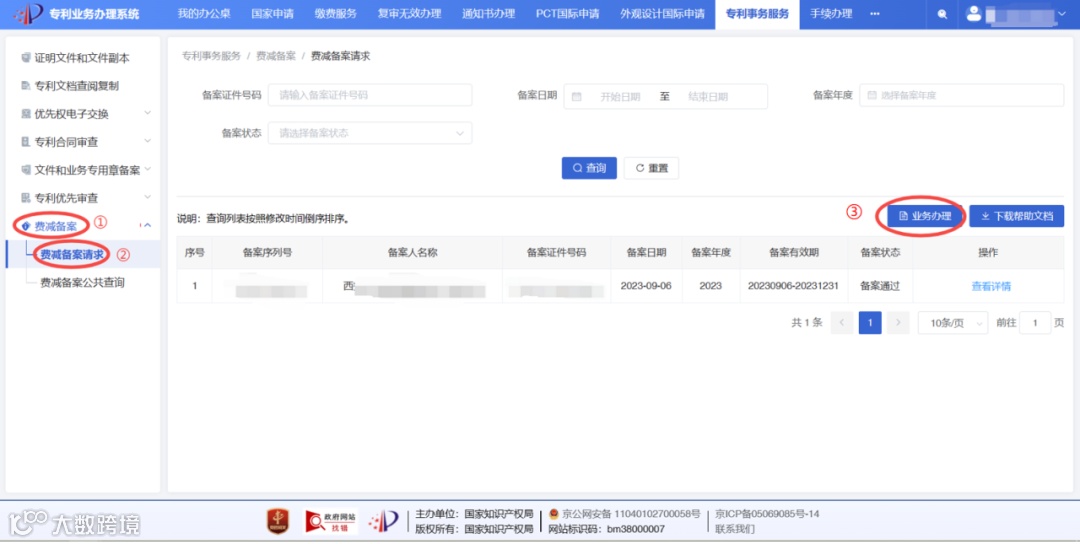Click the 备案序列号 column header
Screen dimensions: 1080x544
coord(267,252)
